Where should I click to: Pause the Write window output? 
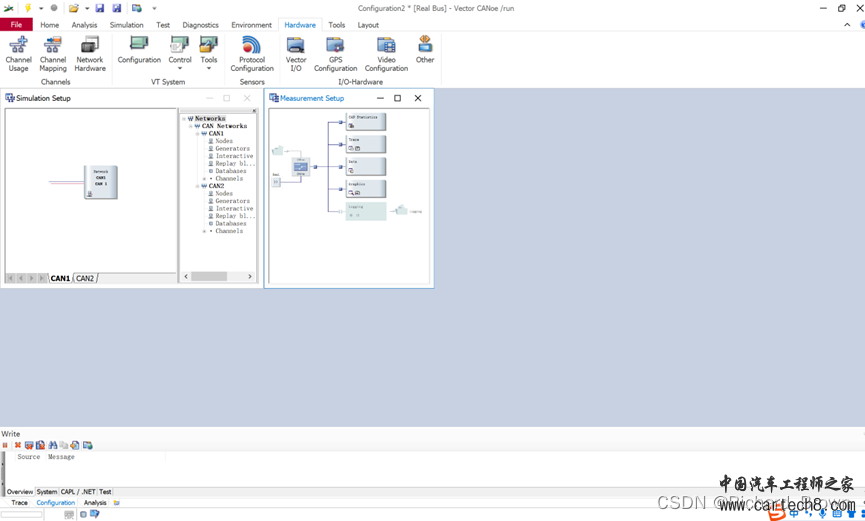5,445
